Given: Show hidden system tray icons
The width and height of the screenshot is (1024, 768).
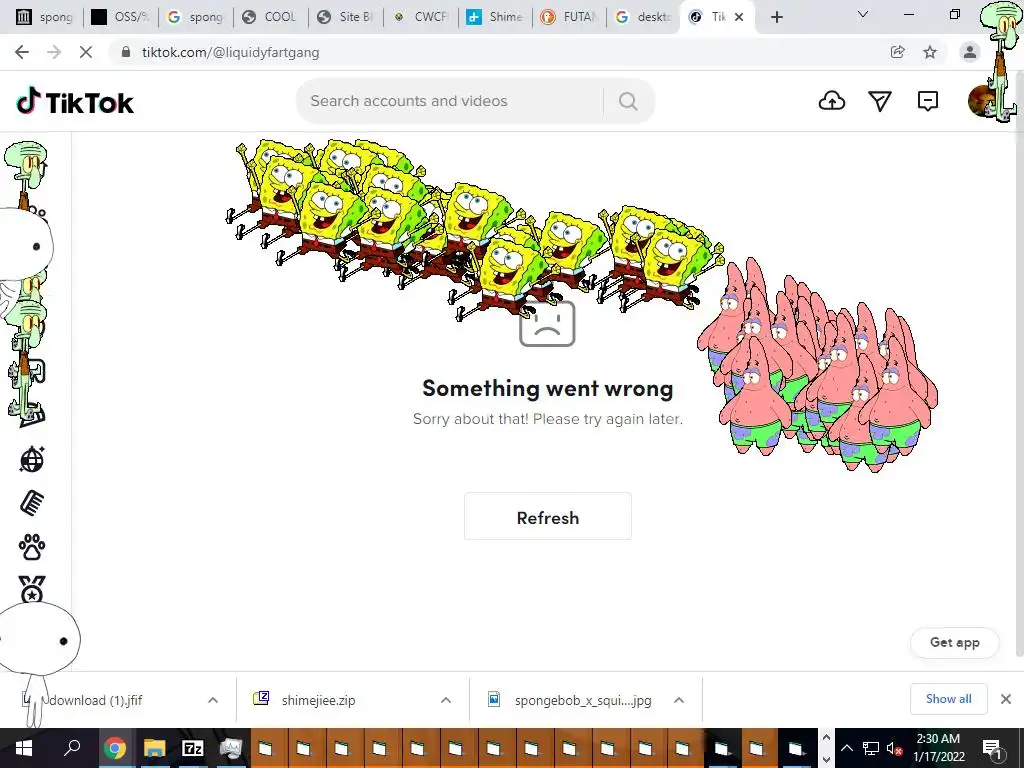Looking at the screenshot, I should [x=847, y=748].
